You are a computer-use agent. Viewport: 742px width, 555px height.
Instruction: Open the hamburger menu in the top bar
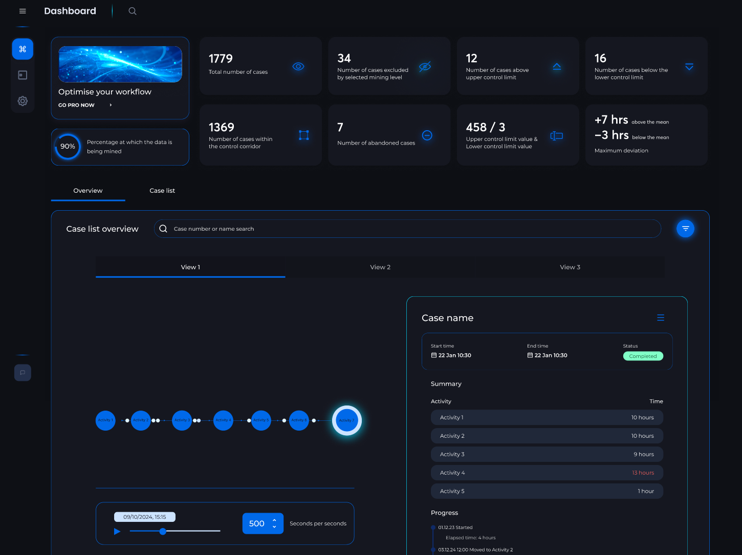(22, 11)
